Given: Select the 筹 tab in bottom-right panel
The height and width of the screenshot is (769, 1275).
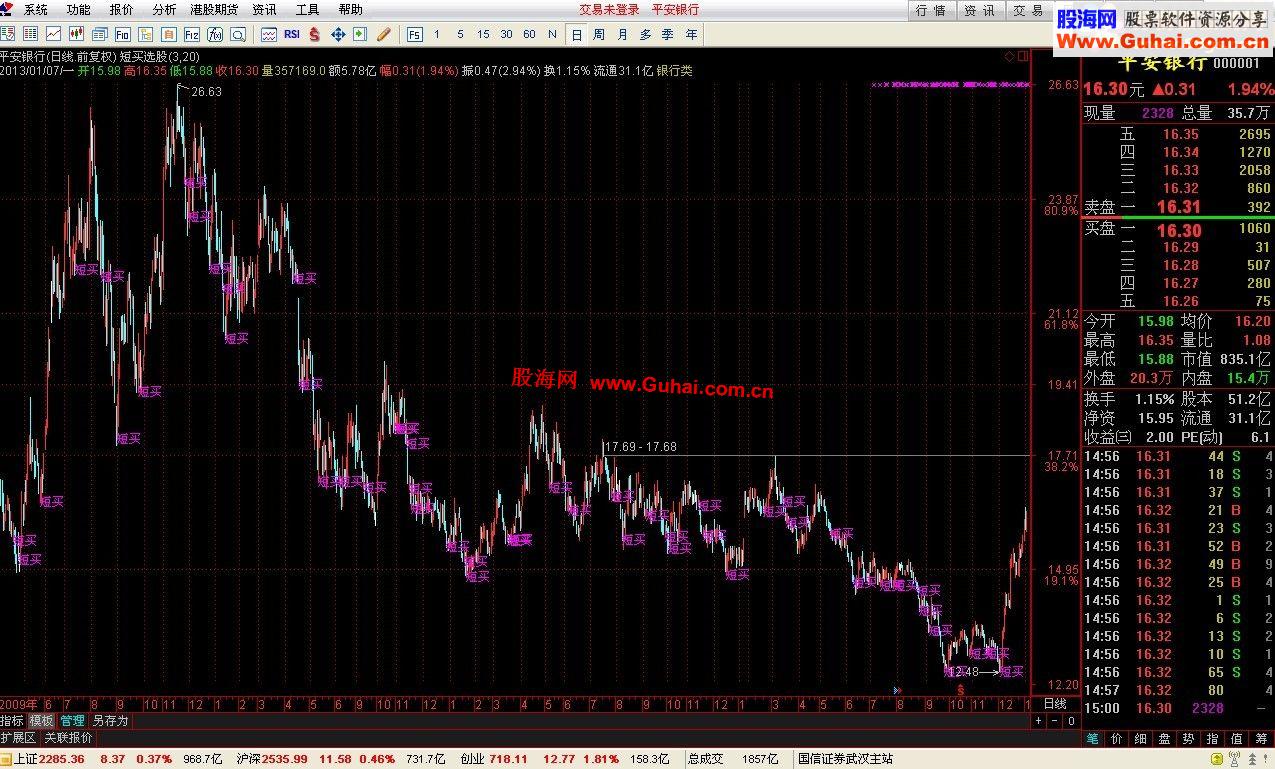Looking at the screenshot, I should 1261,738.
